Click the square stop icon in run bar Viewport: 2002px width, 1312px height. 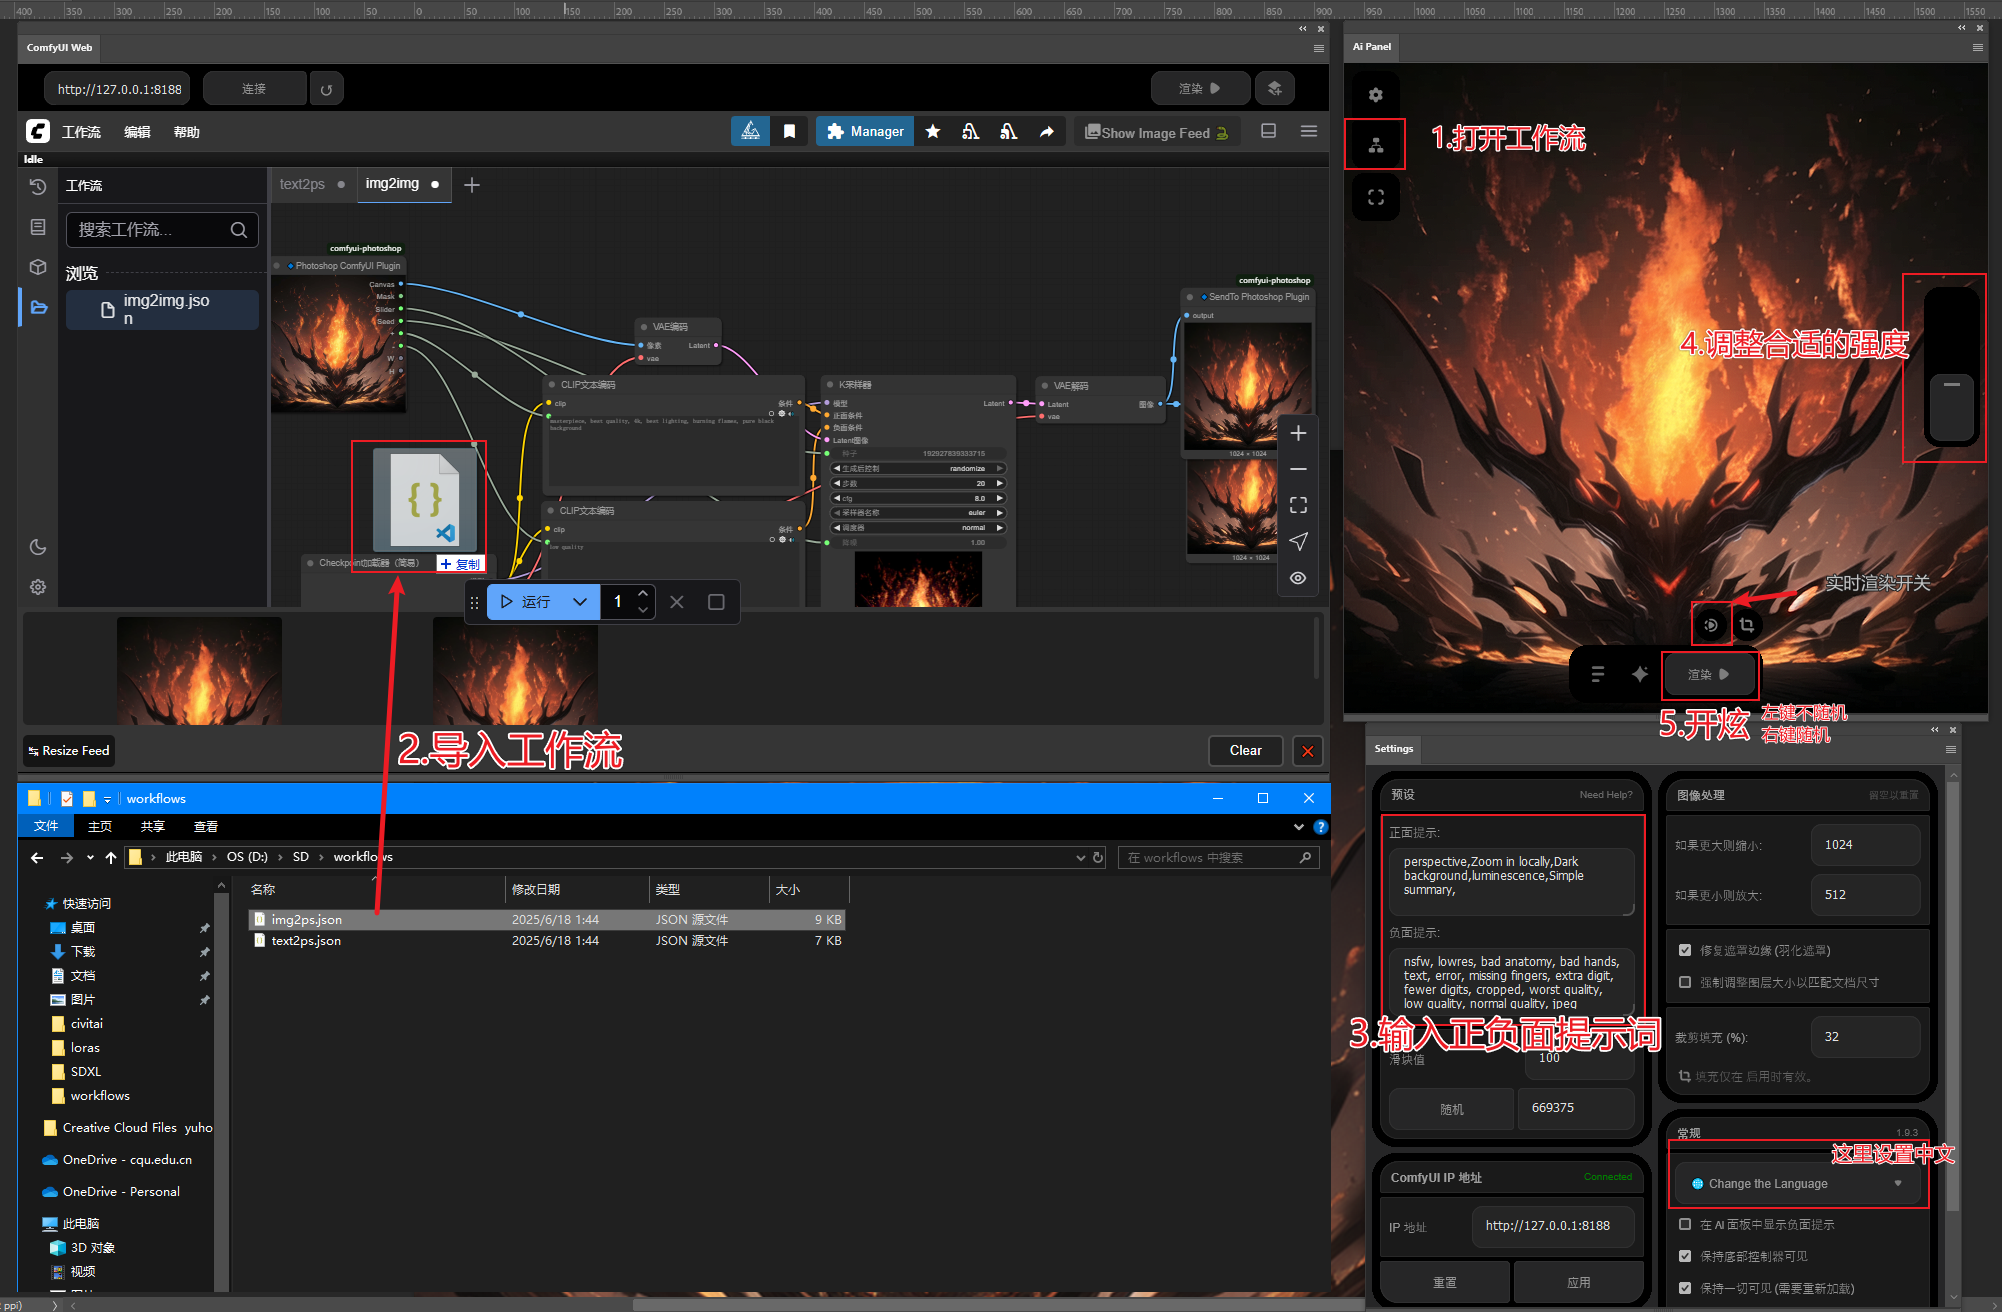716,602
